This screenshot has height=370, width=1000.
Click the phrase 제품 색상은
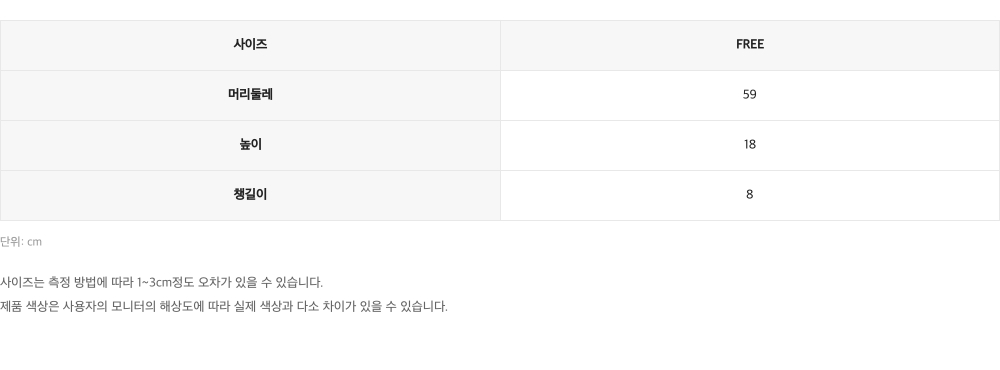[29, 306]
